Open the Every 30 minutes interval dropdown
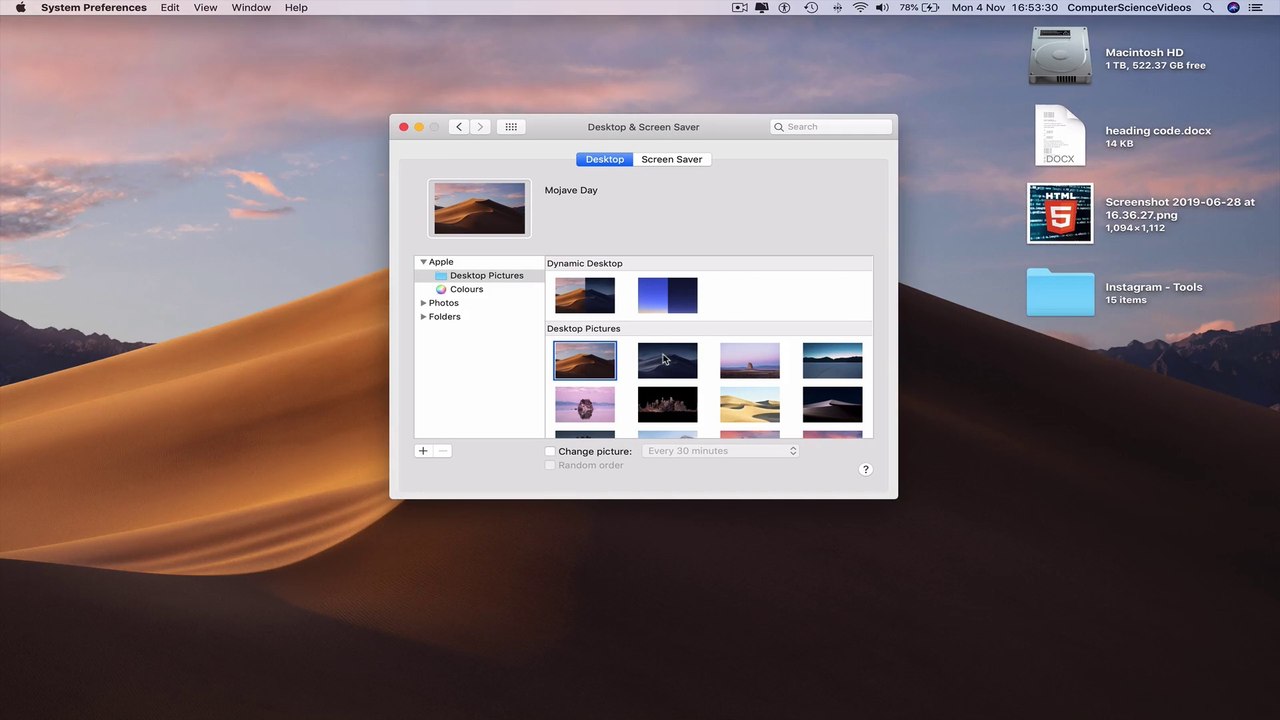 pyautogui.click(x=720, y=451)
